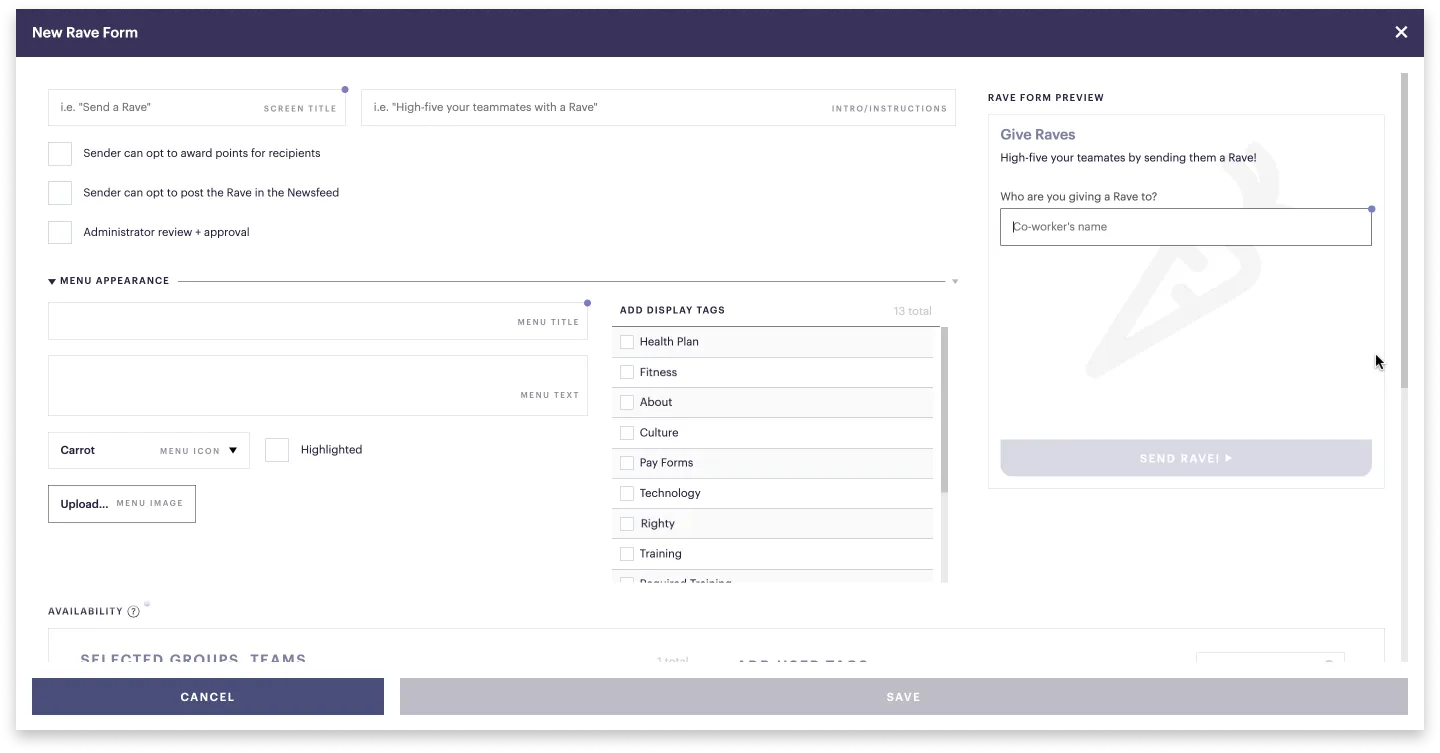1440x753 pixels.
Task: Click the "Availability" section label
Action: tap(85, 612)
